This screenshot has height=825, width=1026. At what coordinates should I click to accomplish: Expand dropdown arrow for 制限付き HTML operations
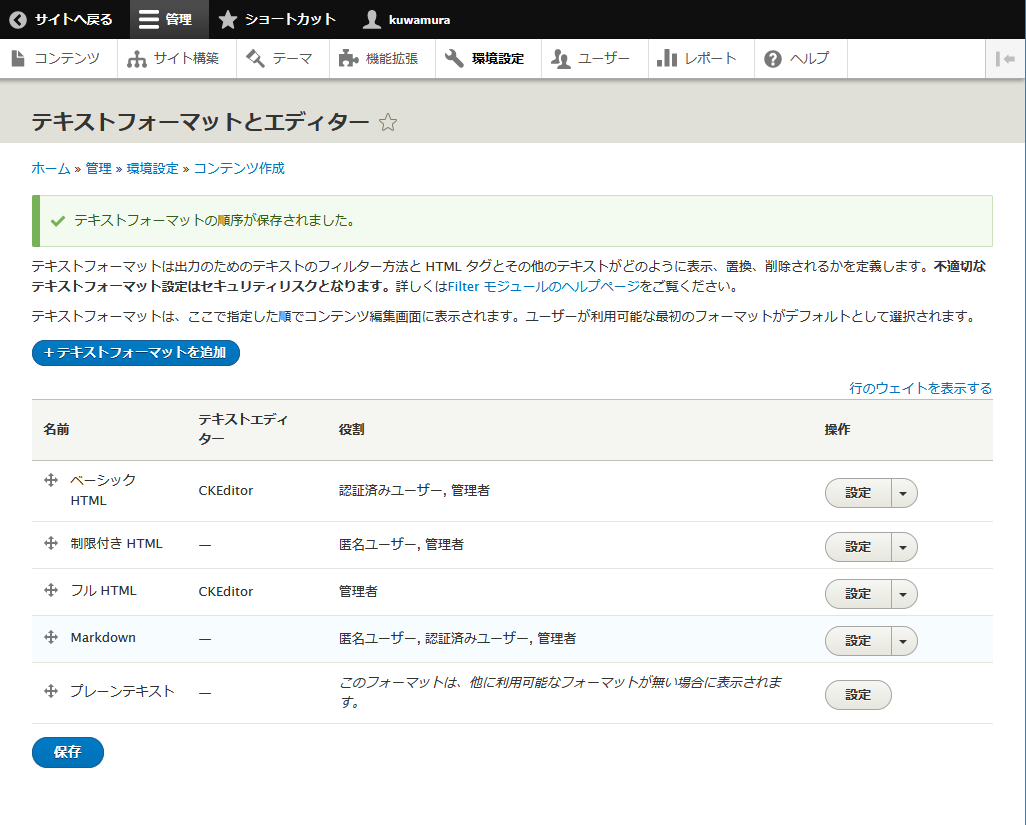903,547
